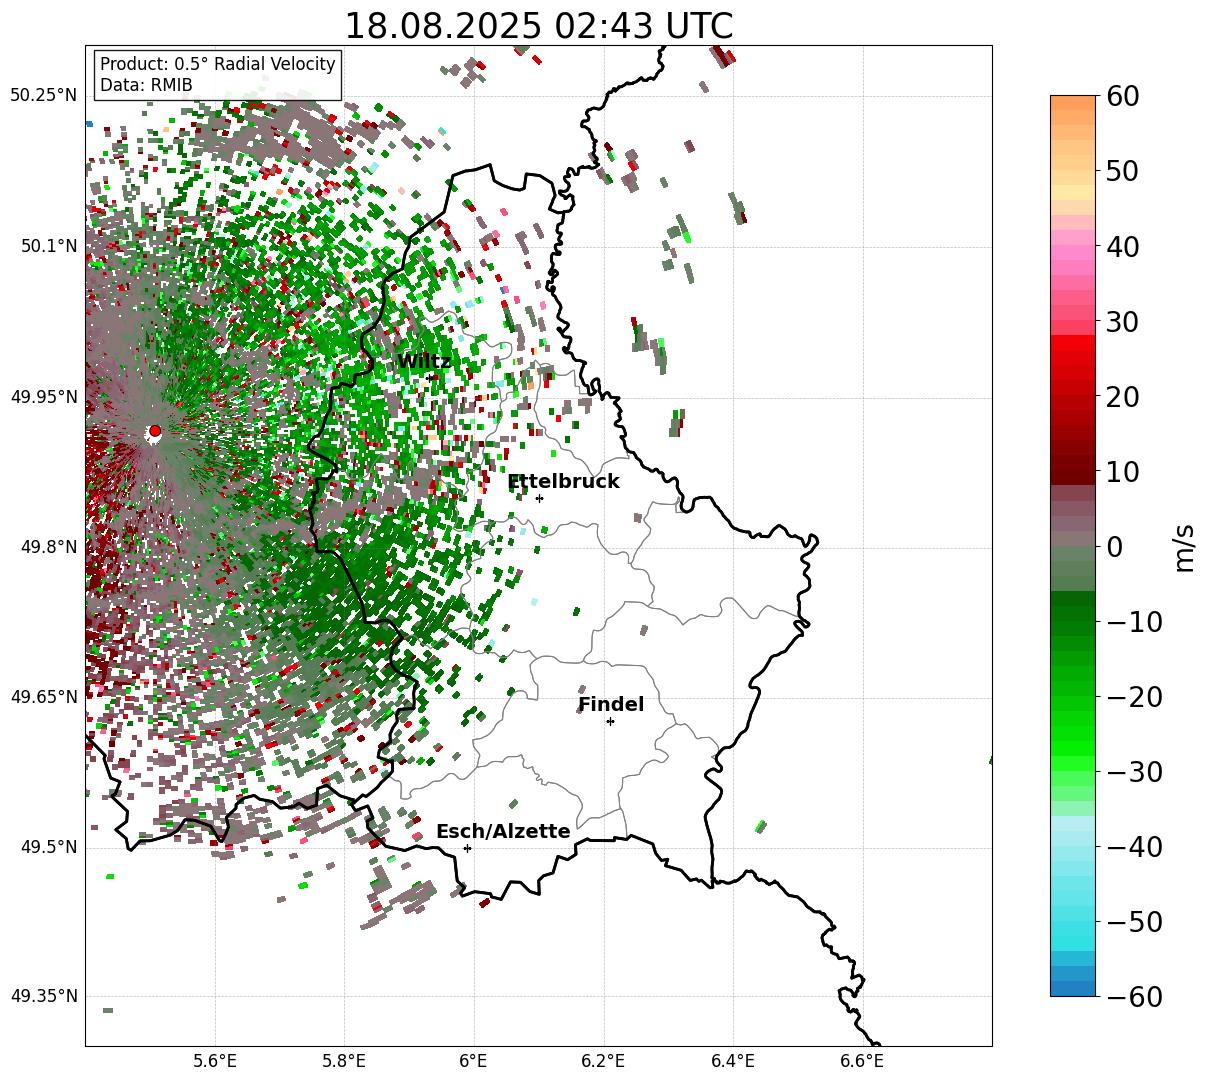Click the colorbar label 50

pos(1124,171)
